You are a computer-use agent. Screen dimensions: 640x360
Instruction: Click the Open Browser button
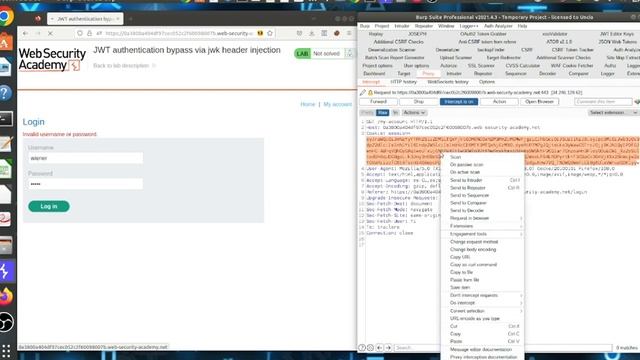point(539,102)
